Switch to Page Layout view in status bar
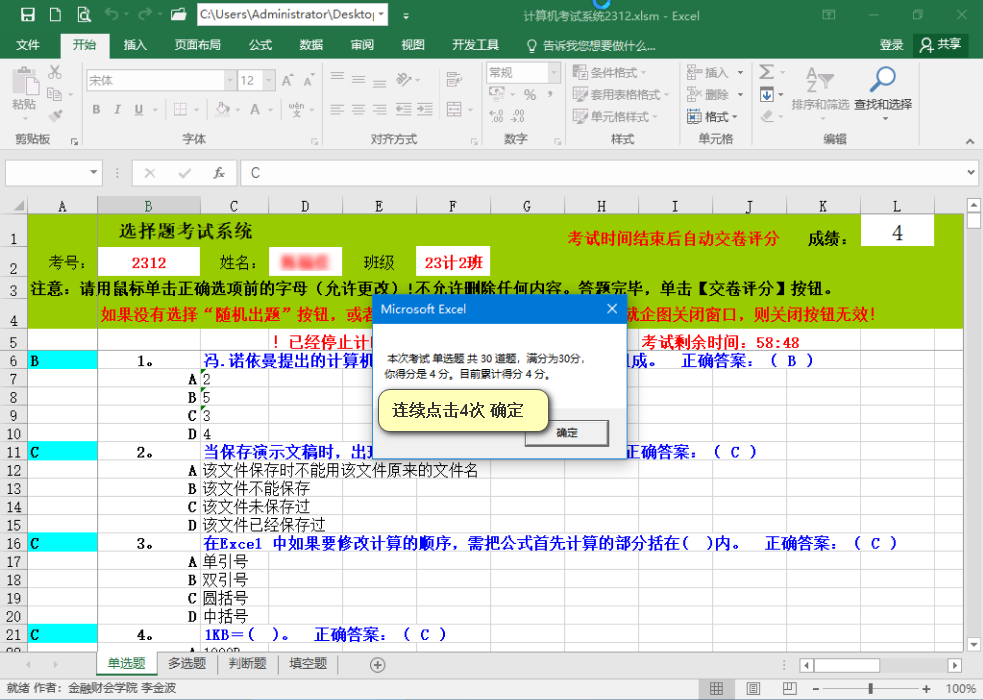The height and width of the screenshot is (700, 983). [753, 689]
